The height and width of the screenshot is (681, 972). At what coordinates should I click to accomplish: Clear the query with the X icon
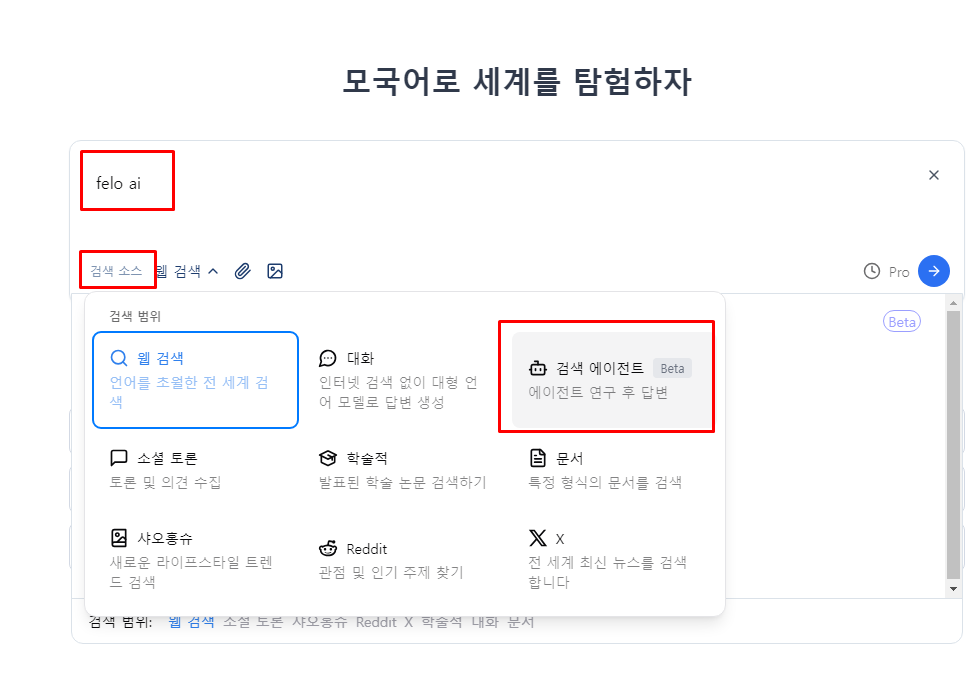point(934,175)
